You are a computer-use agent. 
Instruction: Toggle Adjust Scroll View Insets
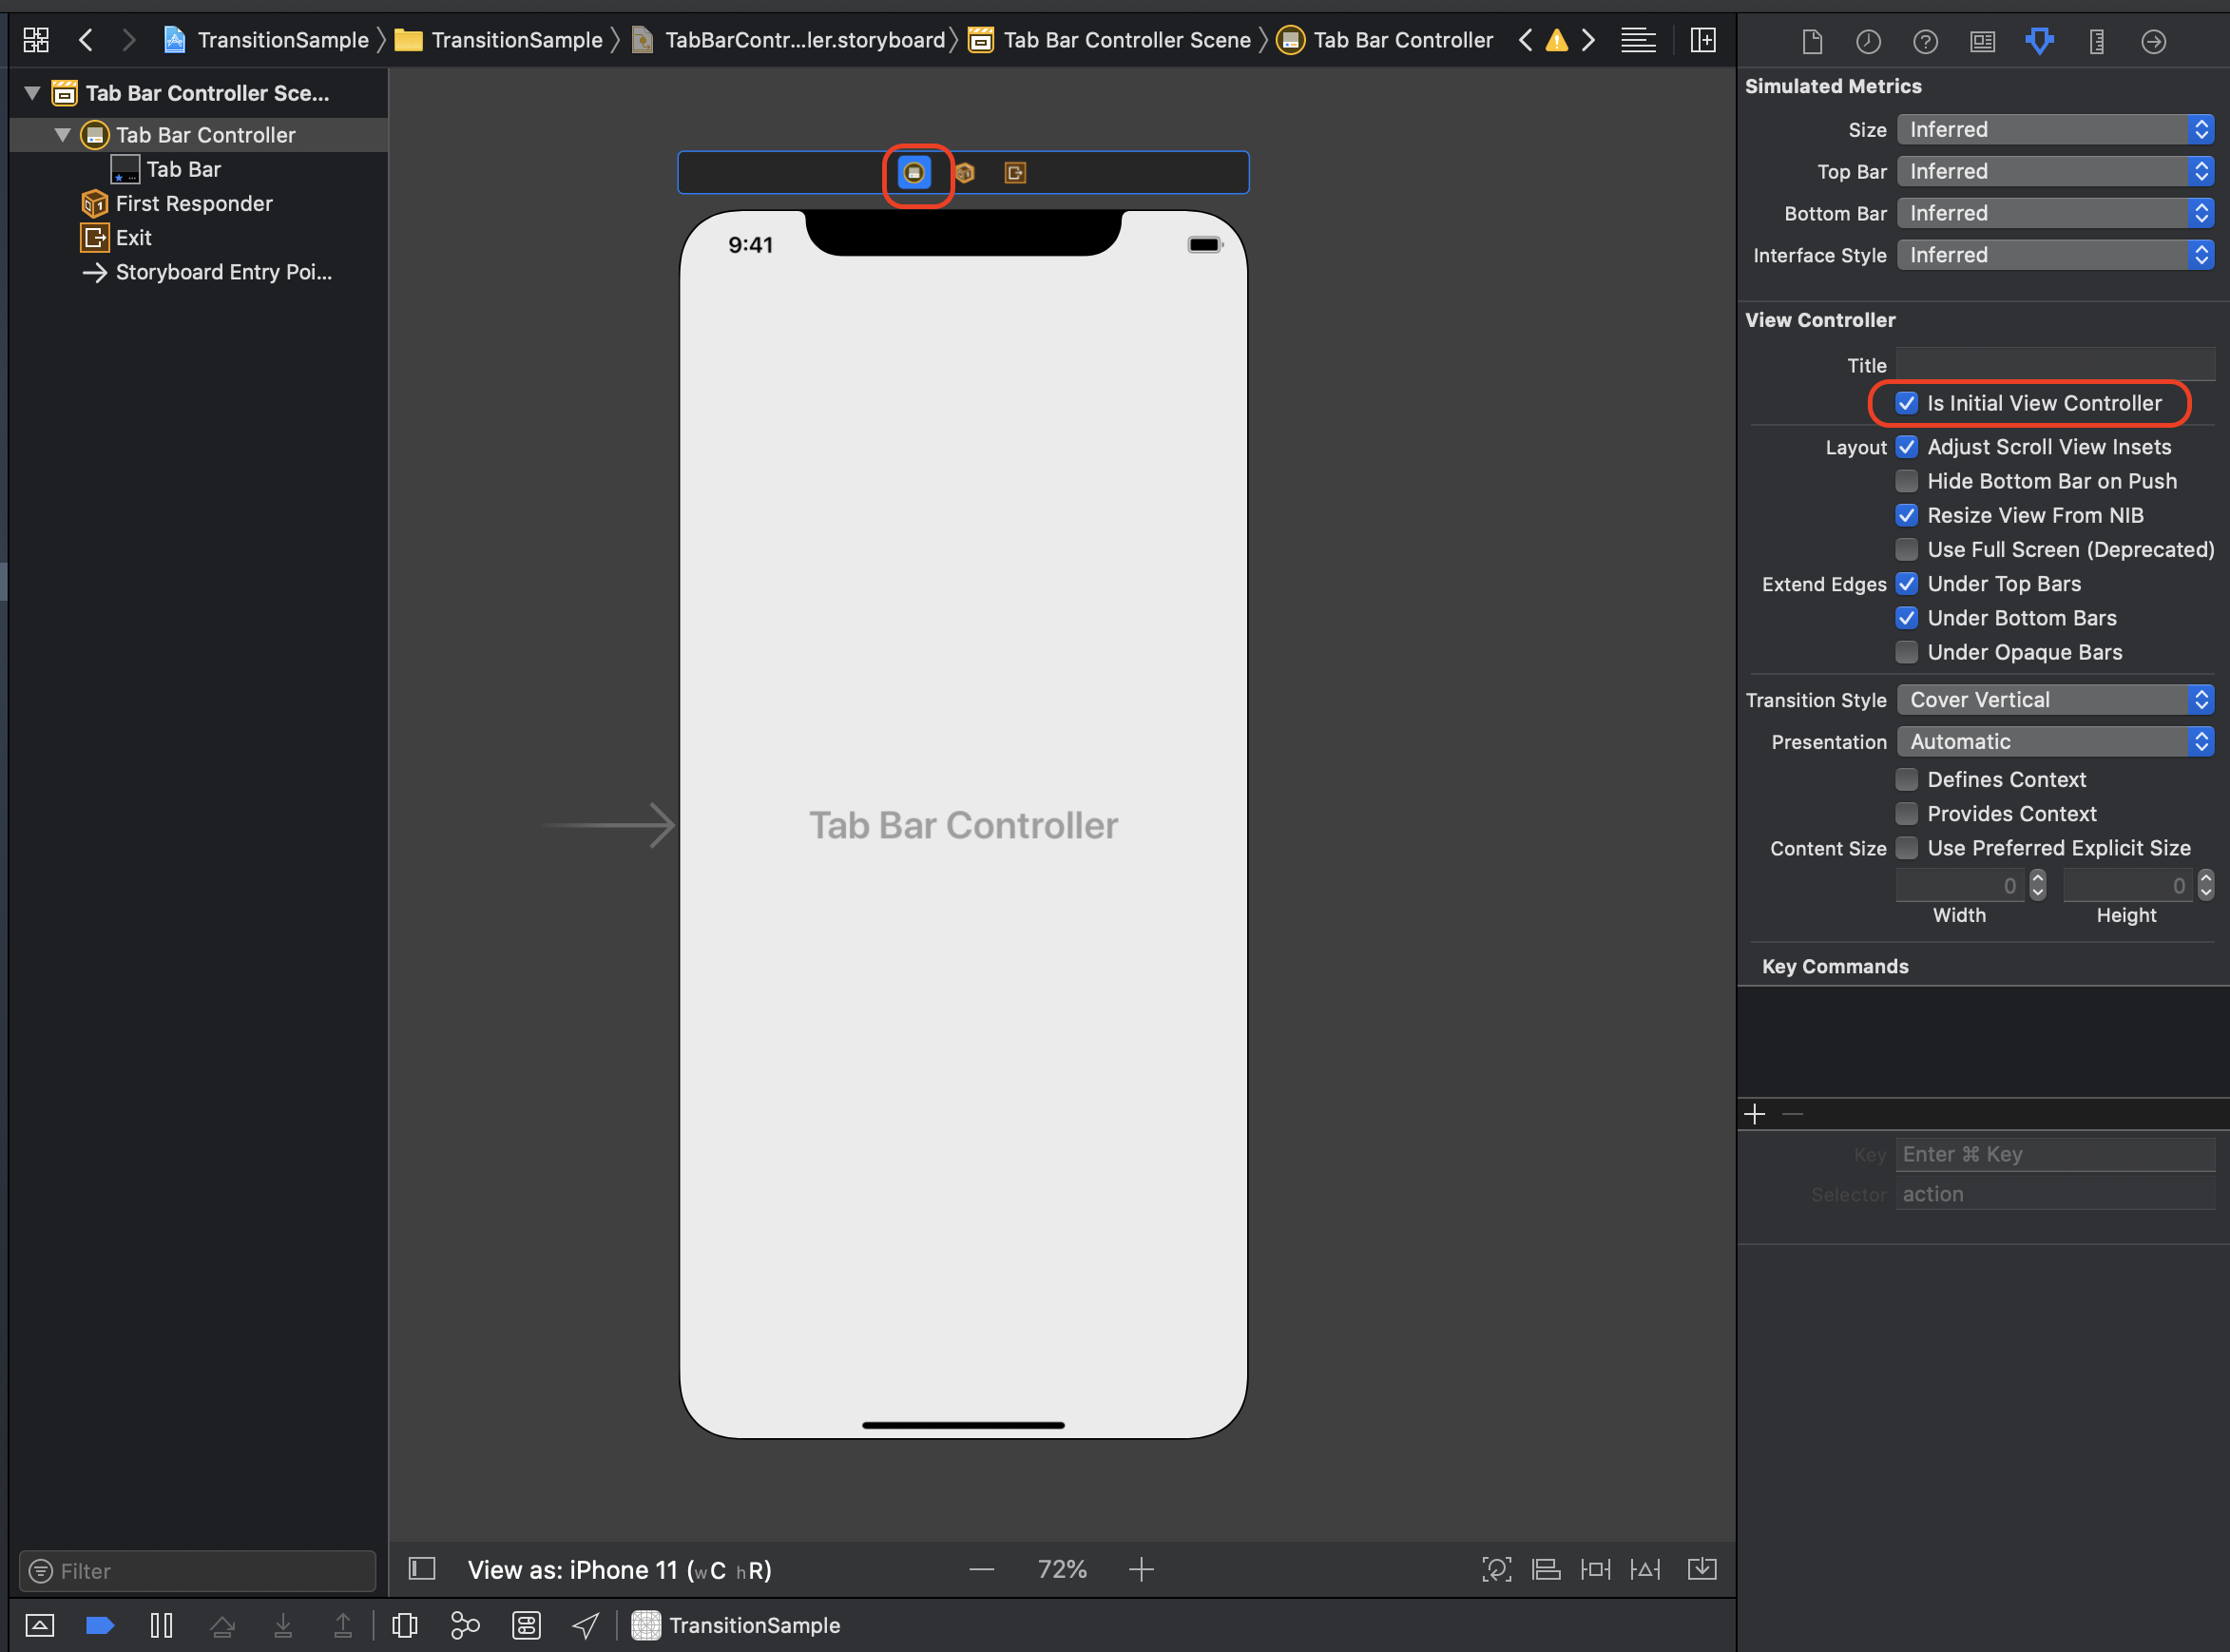(x=1906, y=447)
